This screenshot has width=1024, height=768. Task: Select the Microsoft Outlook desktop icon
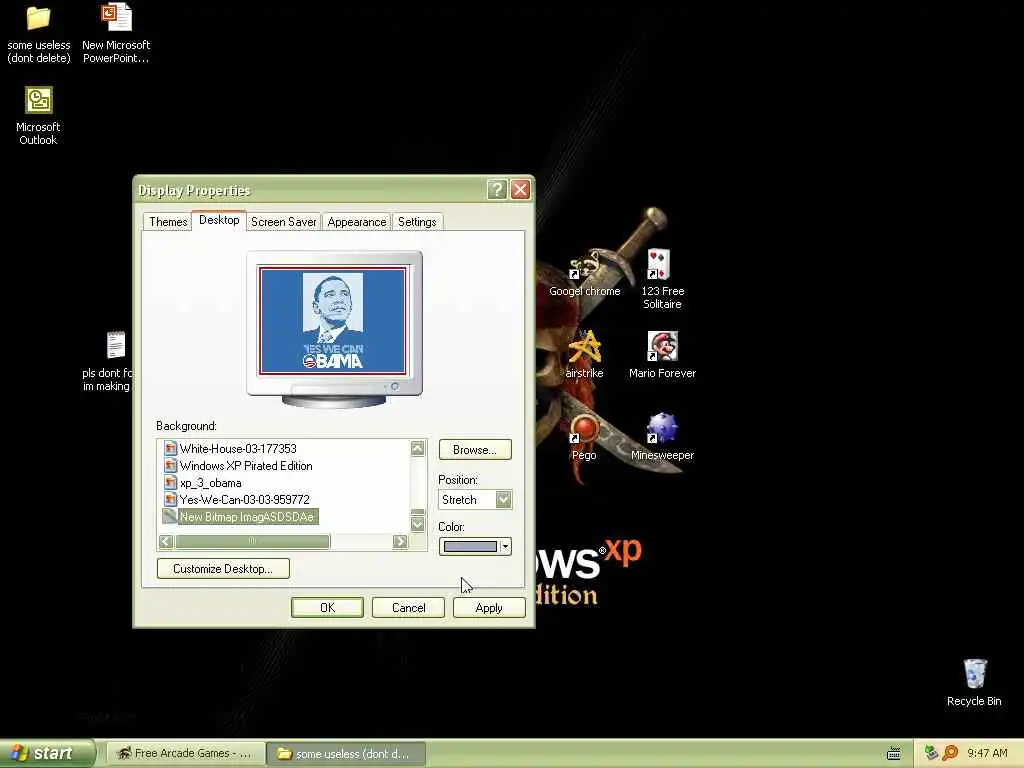point(39,100)
